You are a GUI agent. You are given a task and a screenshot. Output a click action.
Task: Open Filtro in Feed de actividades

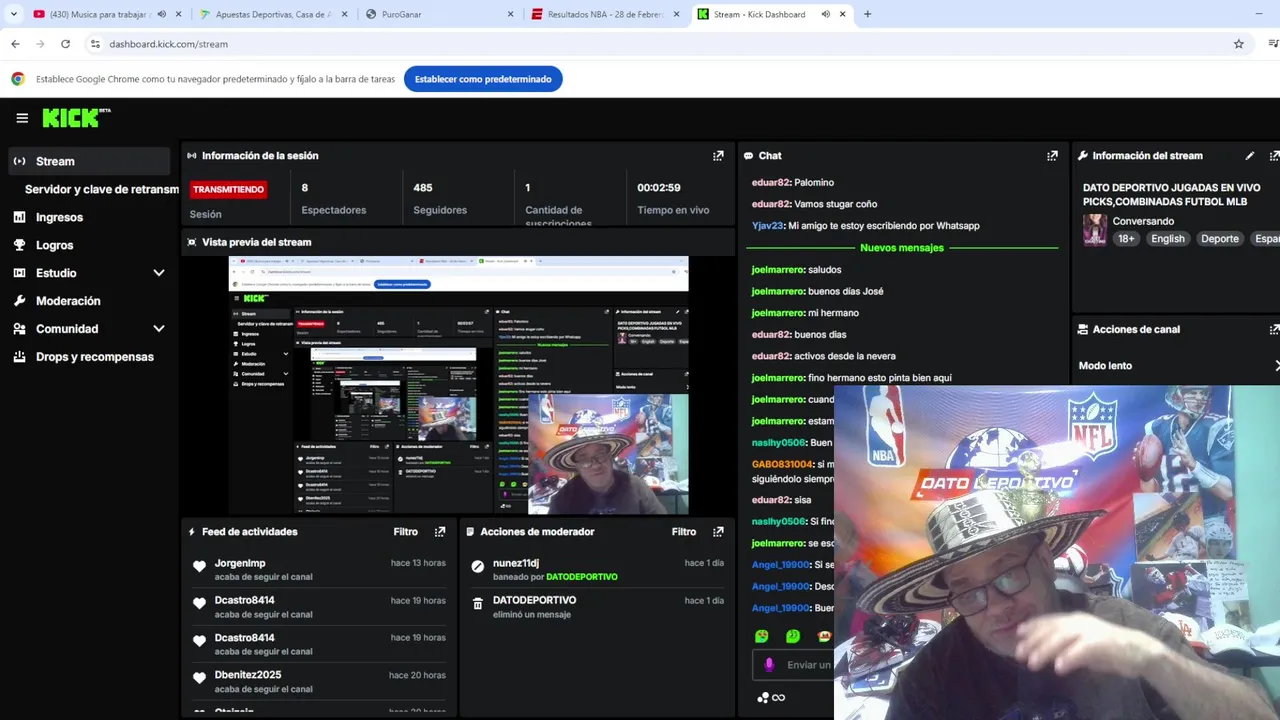[x=405, y=532]
